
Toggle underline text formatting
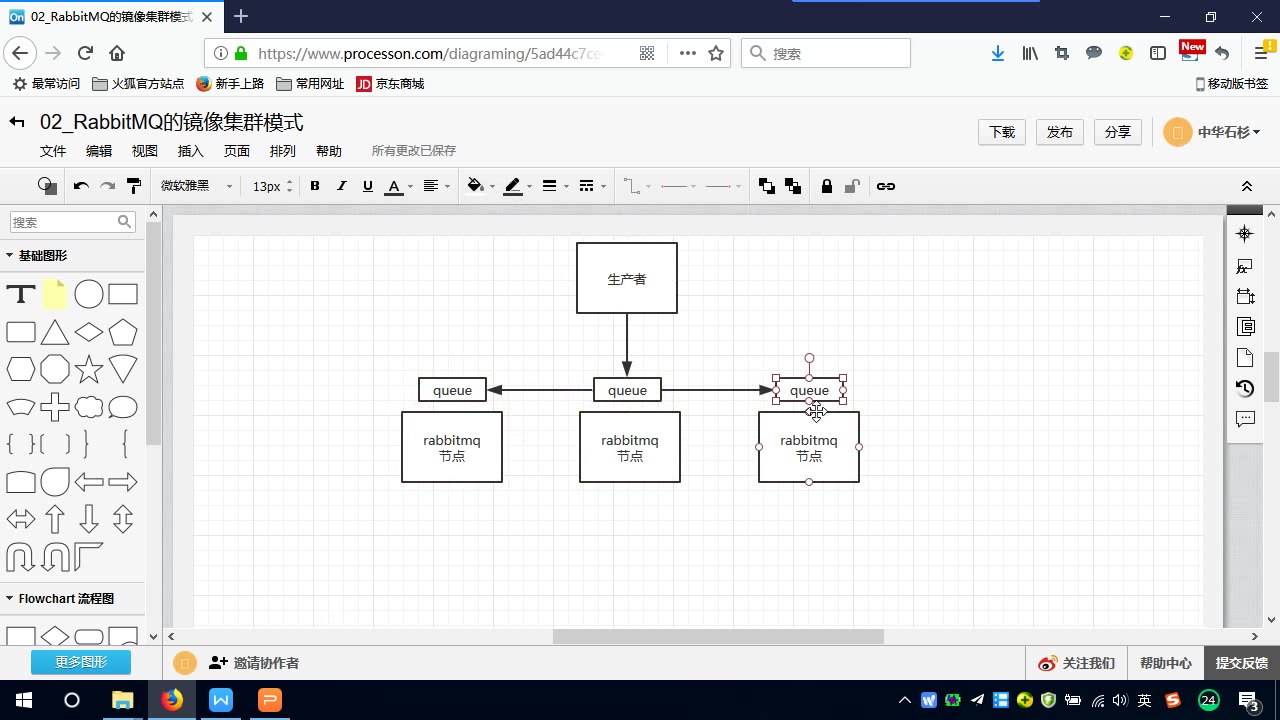tap(367, 186)
